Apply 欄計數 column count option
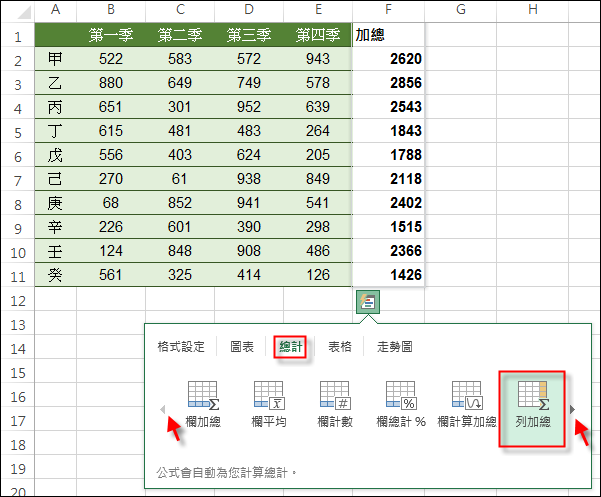The height and width of the screenshot is (497, 601). pyautogui.click(x=335, y=405)
